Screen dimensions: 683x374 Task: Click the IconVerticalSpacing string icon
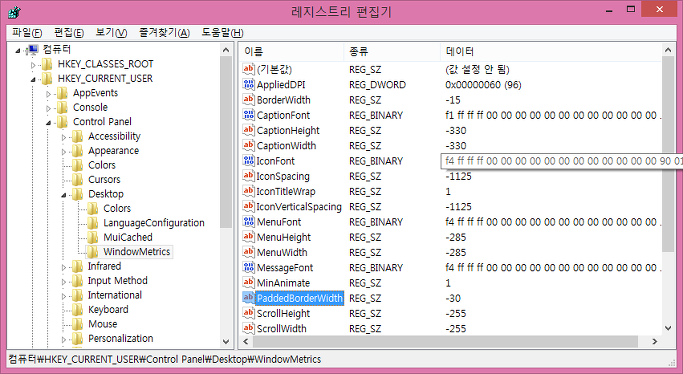click(248, 206)
